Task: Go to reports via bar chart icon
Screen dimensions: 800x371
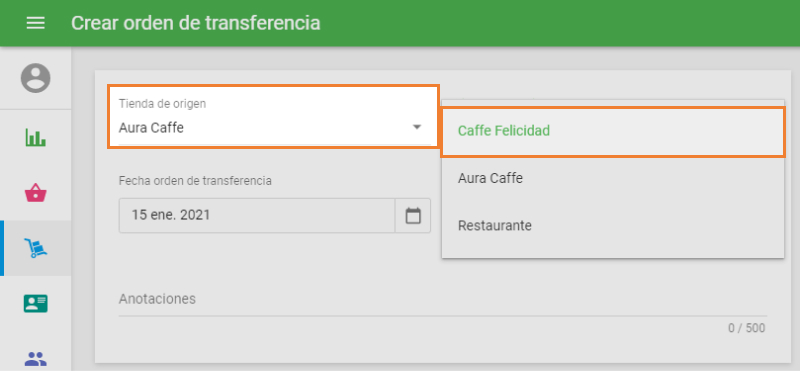Action: point(35,137)
